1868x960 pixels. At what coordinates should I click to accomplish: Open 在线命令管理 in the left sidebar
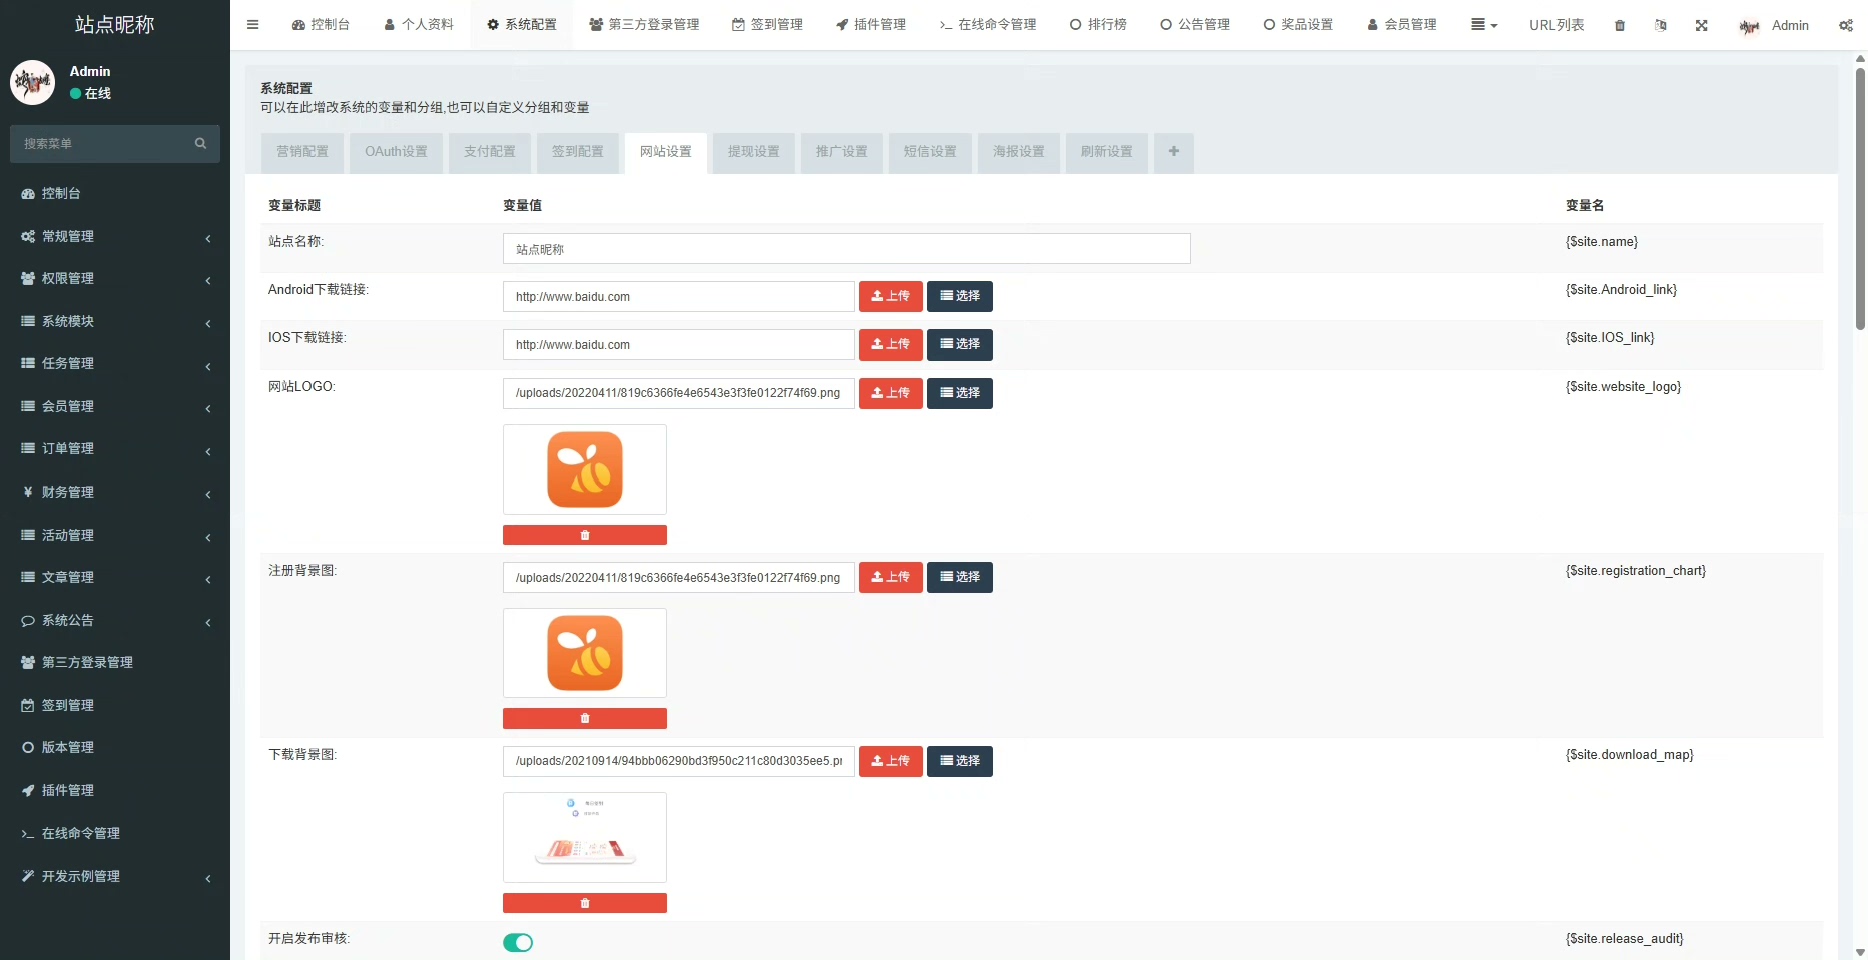(115, 833)
